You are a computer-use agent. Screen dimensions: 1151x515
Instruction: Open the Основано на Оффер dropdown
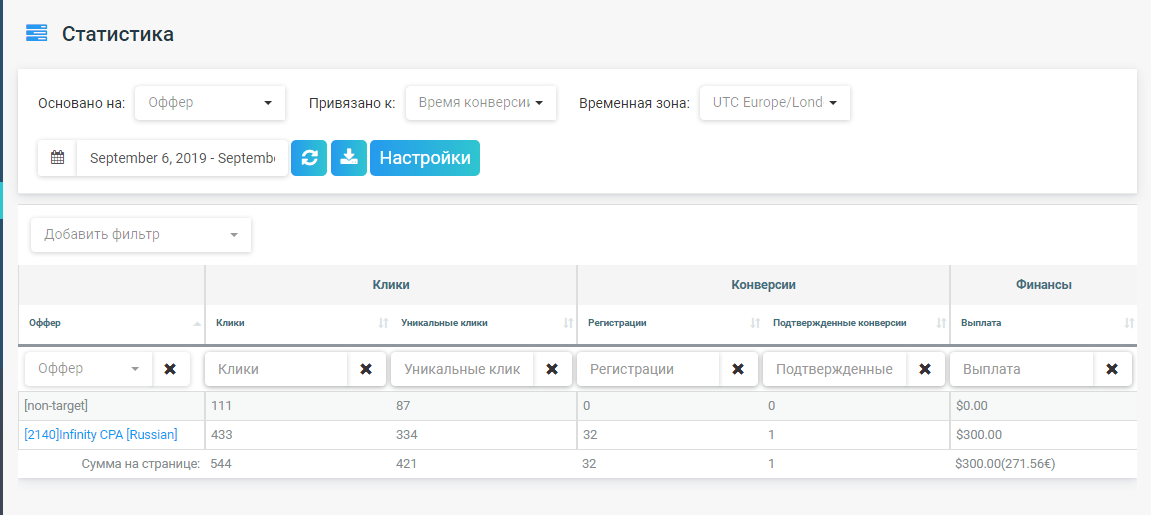pos(210,102)
